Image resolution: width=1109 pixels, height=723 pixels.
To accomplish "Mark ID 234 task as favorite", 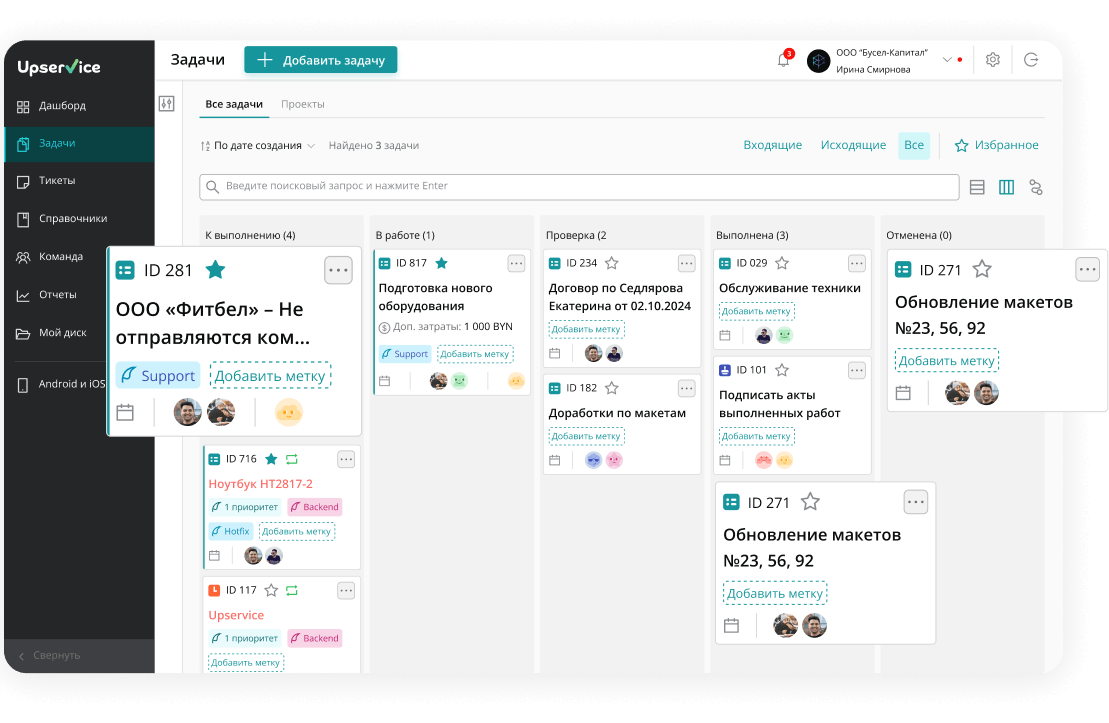I will (612, 263).
